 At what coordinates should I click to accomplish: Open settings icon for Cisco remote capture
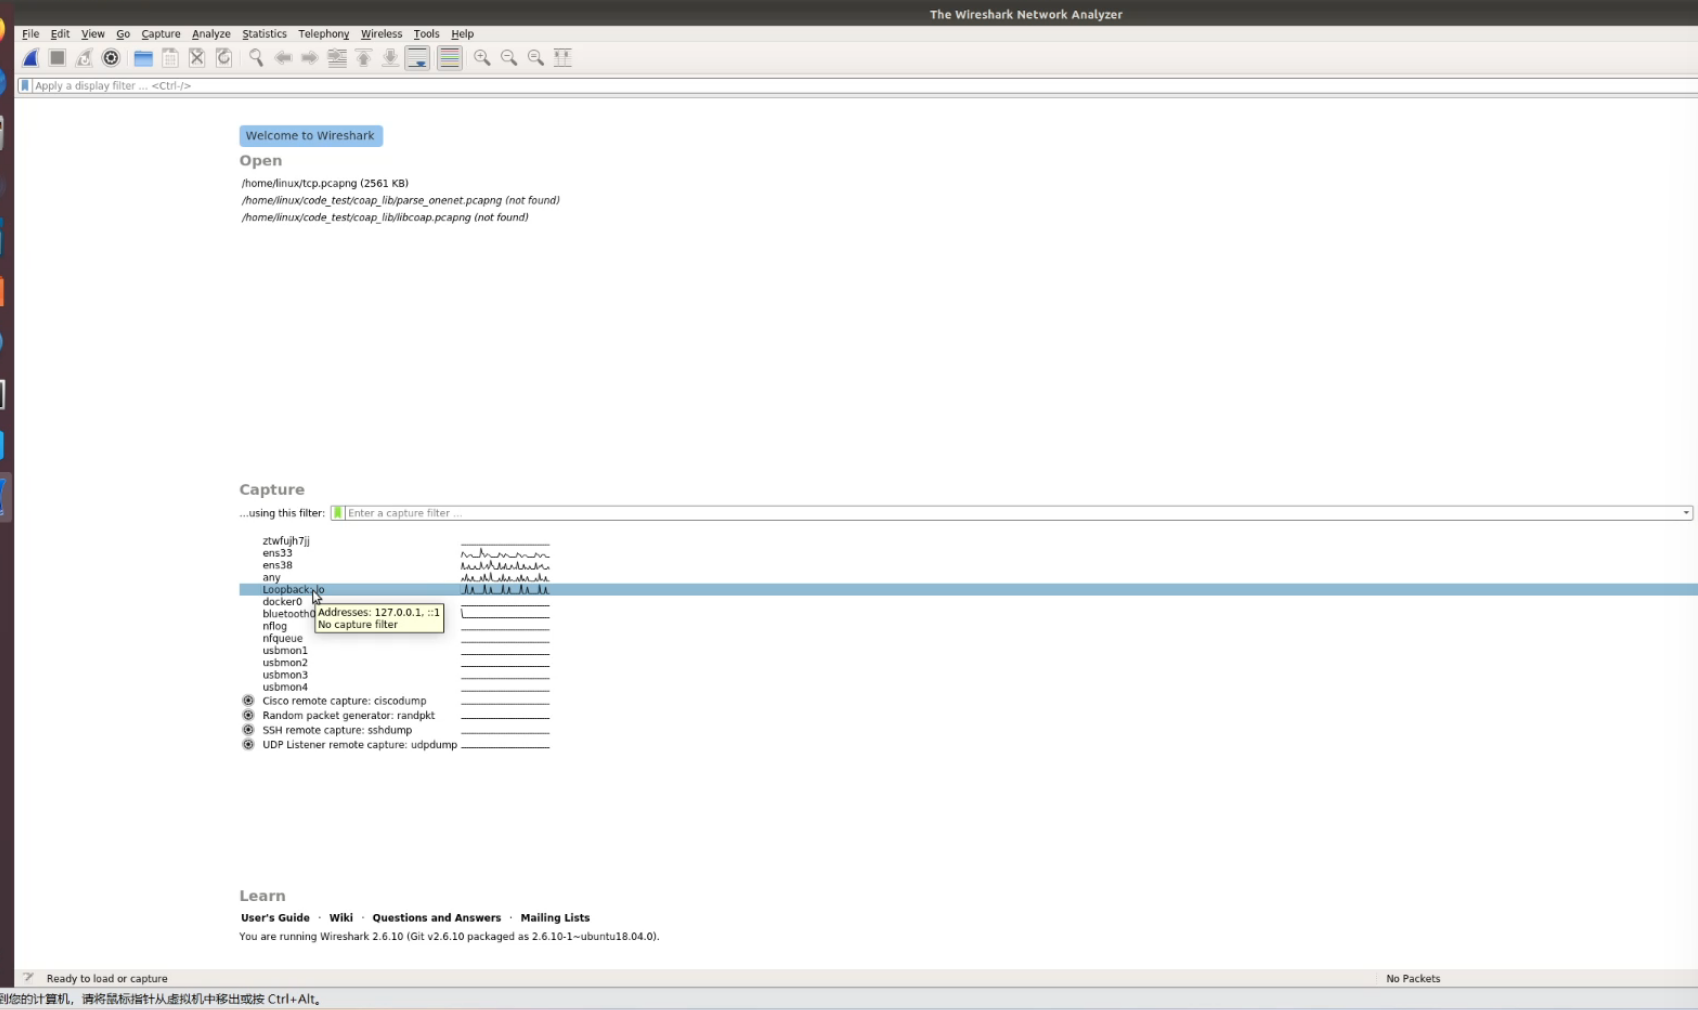pos(248,701)
